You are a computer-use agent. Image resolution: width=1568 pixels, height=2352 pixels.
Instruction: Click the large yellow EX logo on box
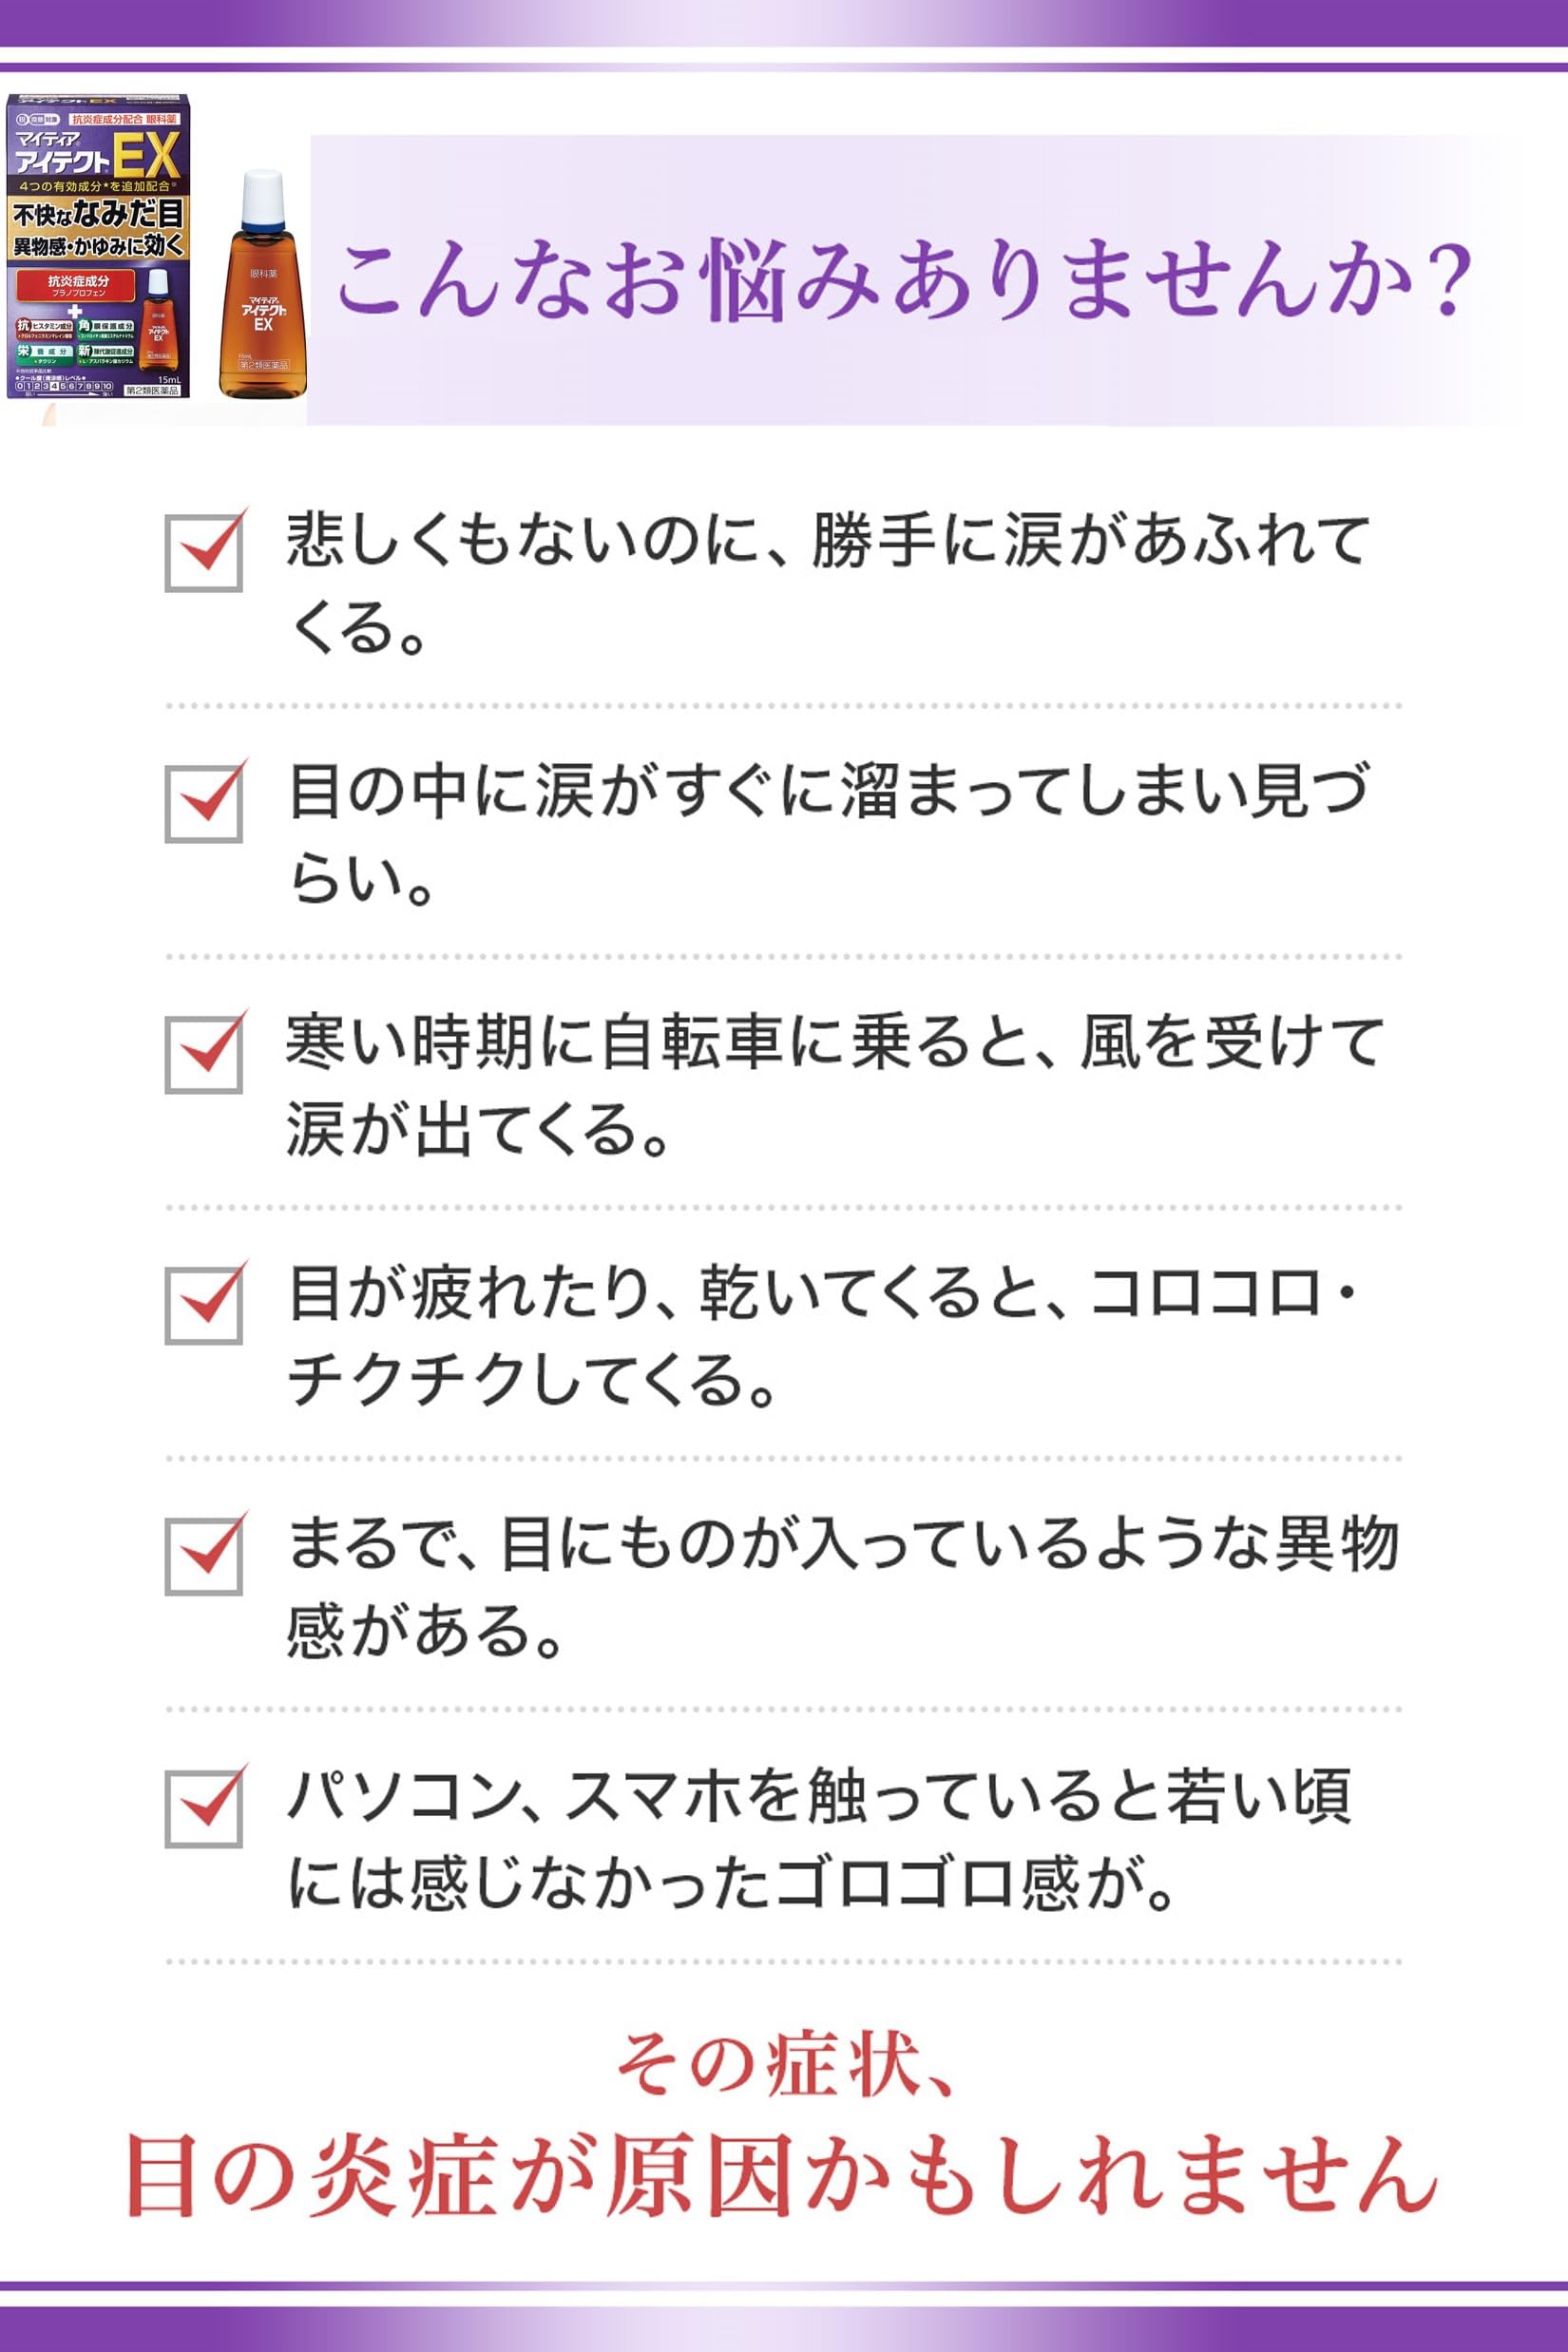click(x=147, y=155)
